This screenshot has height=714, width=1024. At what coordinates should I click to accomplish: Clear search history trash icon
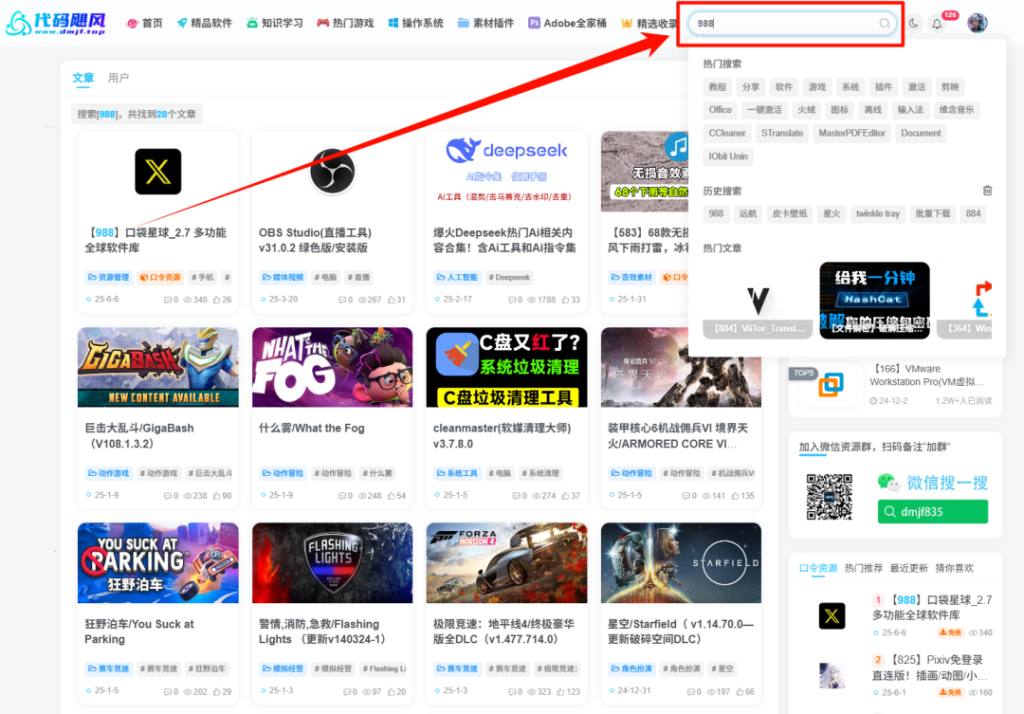[x=987, y=191]
